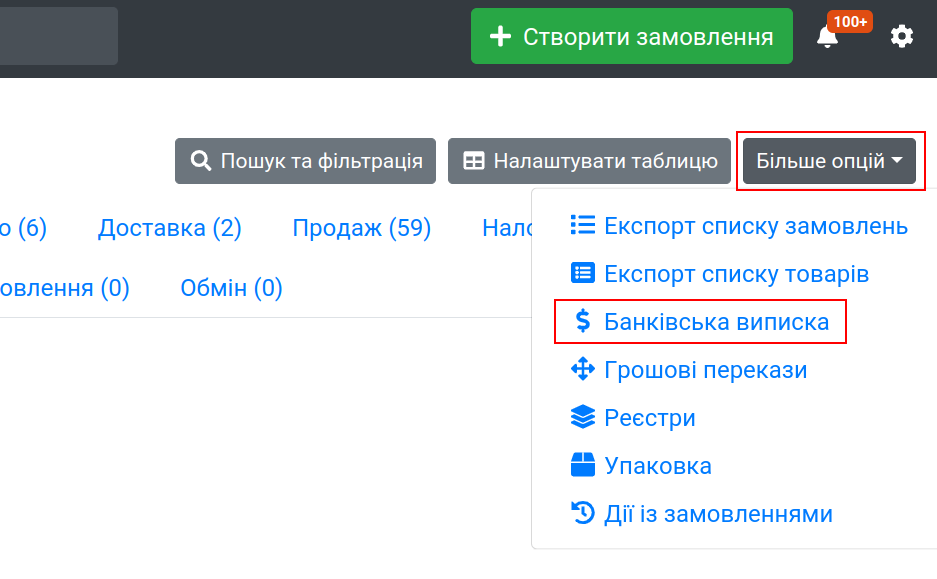Open Пошук та фільтрація panel
The width and height of the screenshot is (937, 579).
point(305,161)
